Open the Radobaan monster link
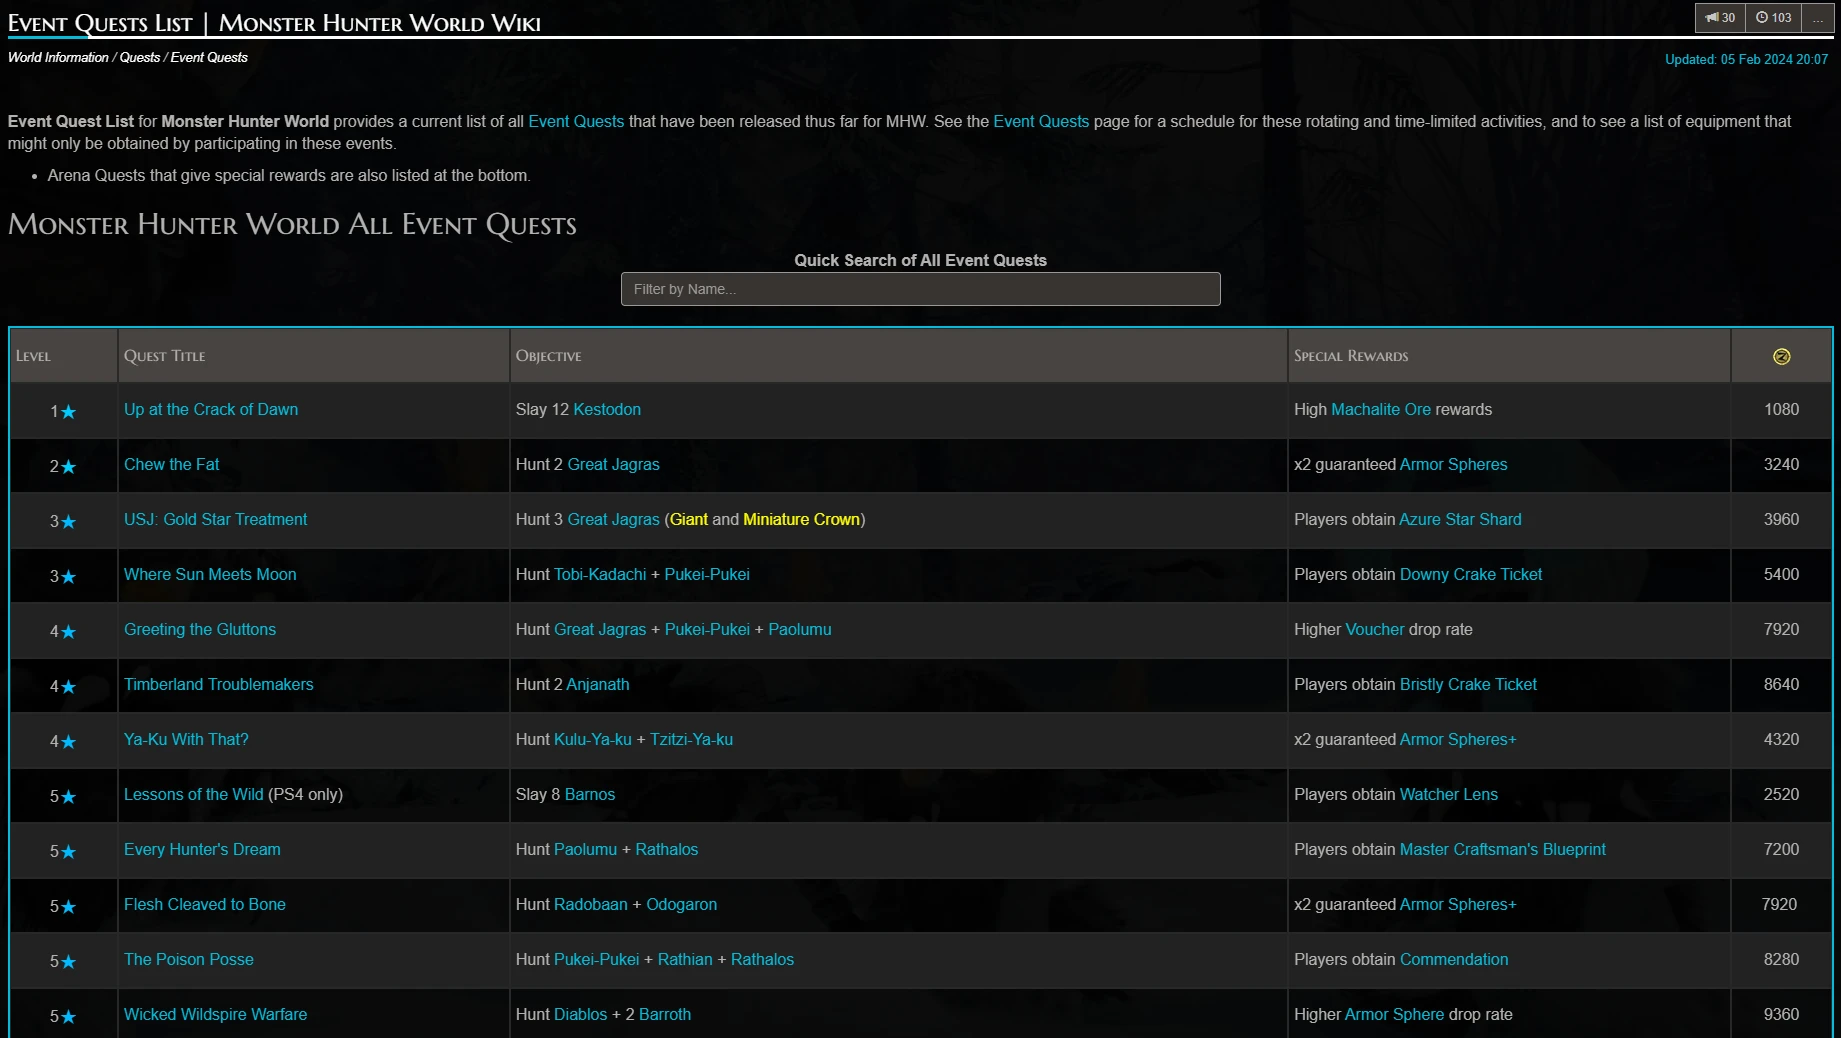1841x1038 pixels. (x=591, y=904)
